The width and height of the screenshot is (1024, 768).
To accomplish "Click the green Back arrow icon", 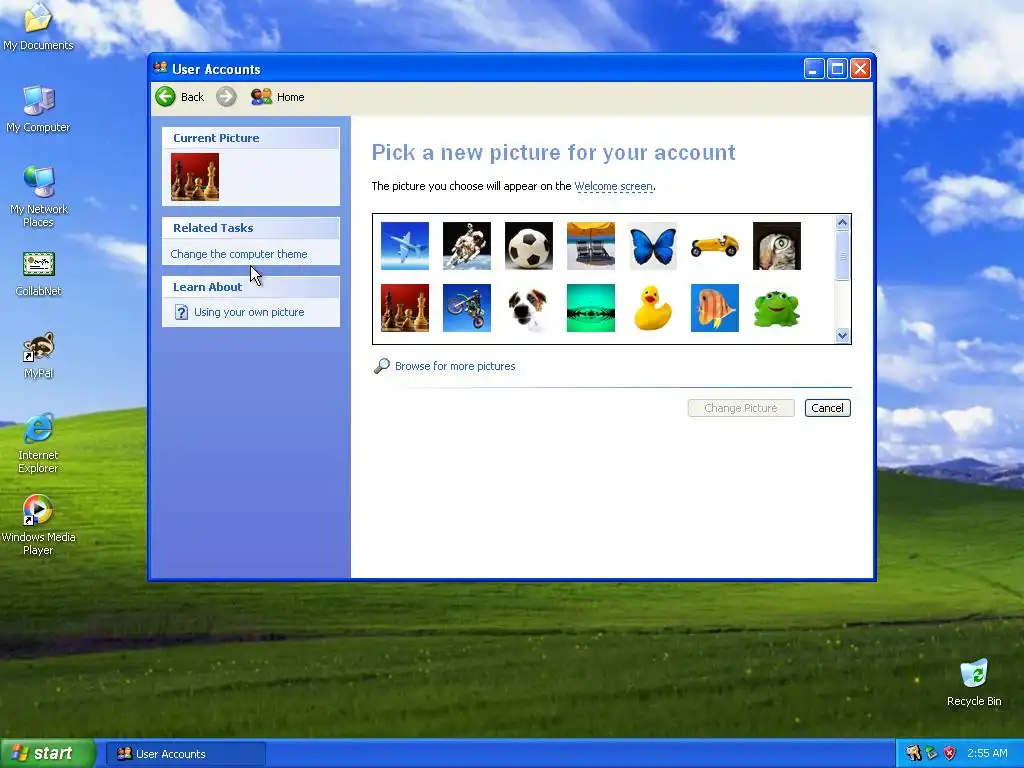I will pos(165,97).
